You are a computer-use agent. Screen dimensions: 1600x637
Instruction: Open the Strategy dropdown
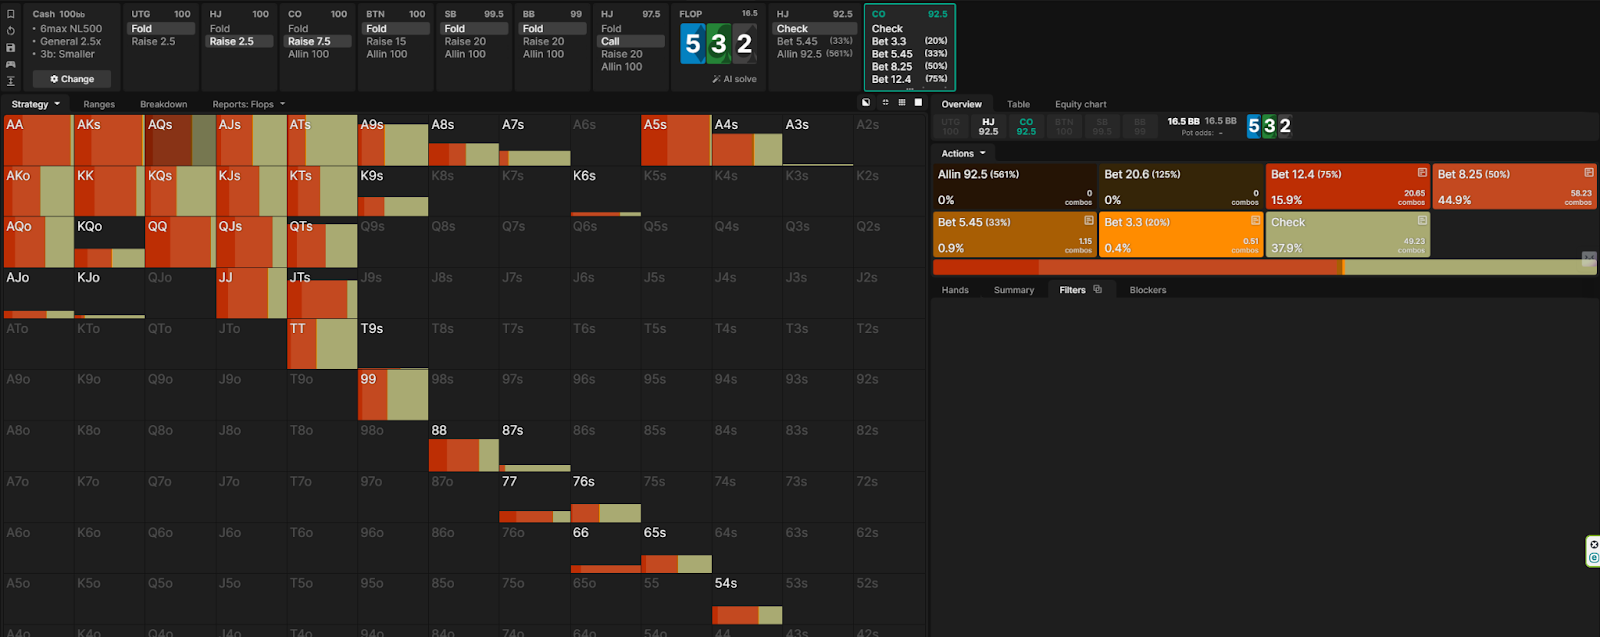coord(36,104)
